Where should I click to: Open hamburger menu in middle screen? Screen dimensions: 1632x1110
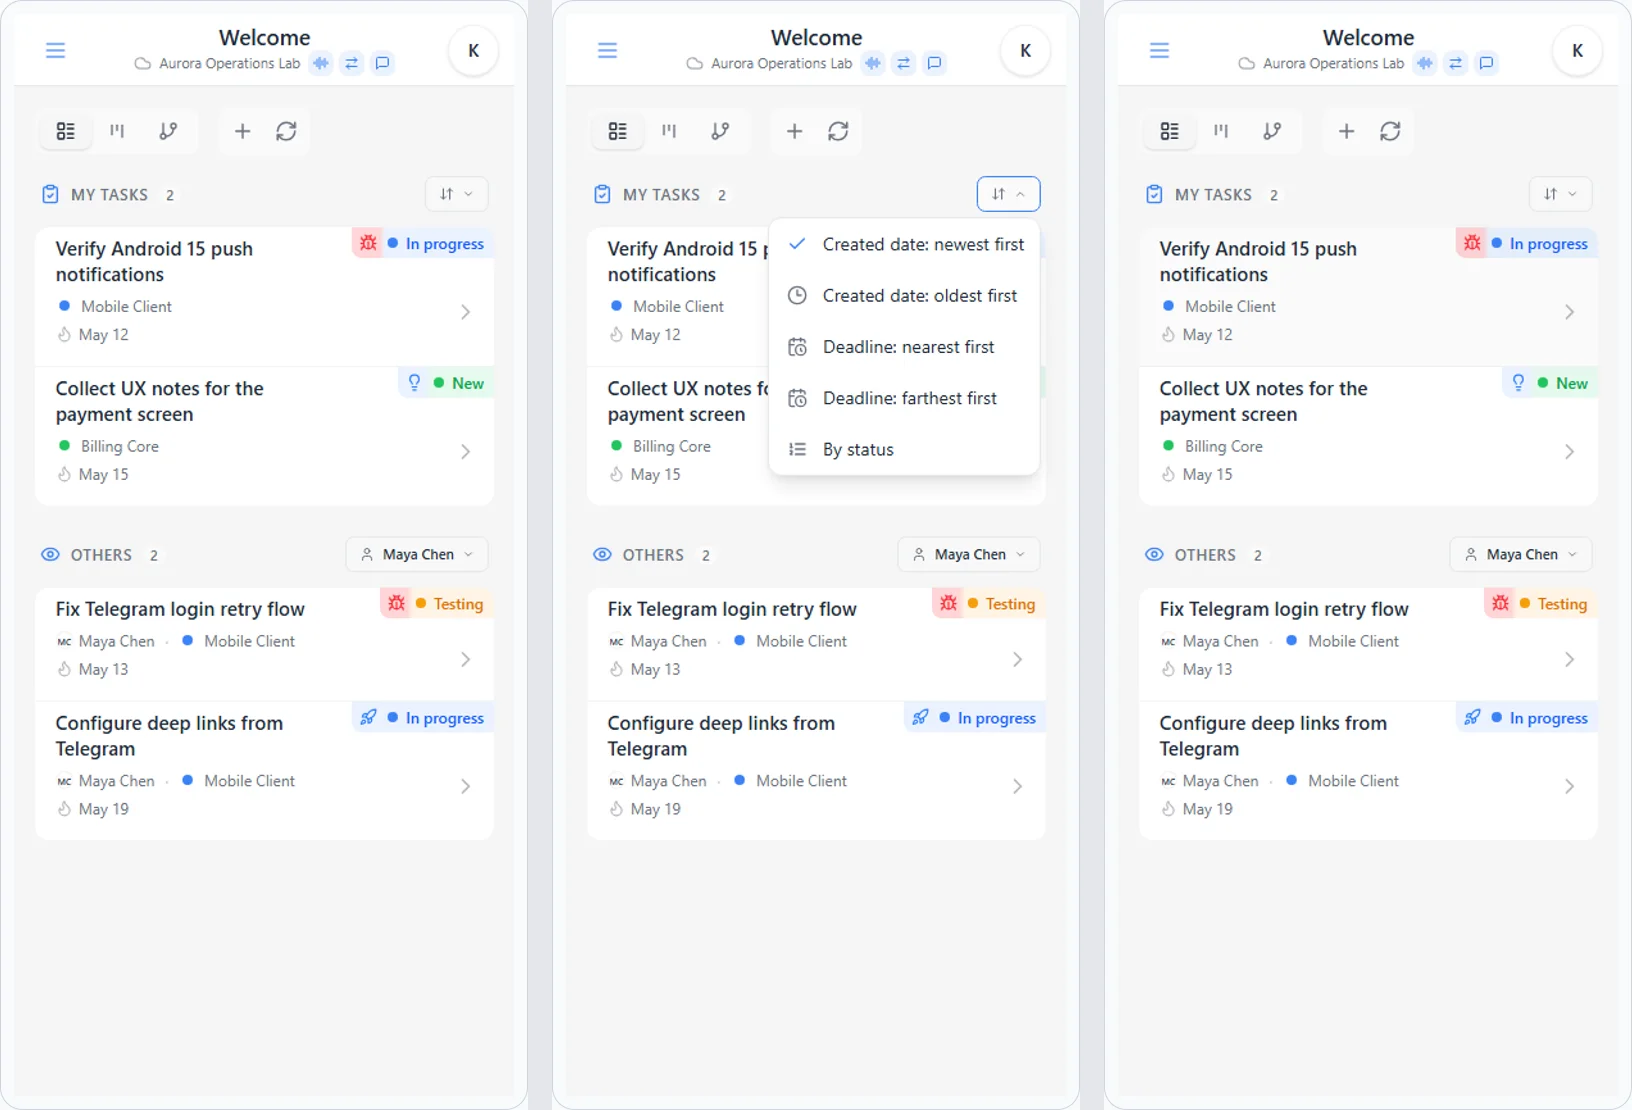[608, 50]
